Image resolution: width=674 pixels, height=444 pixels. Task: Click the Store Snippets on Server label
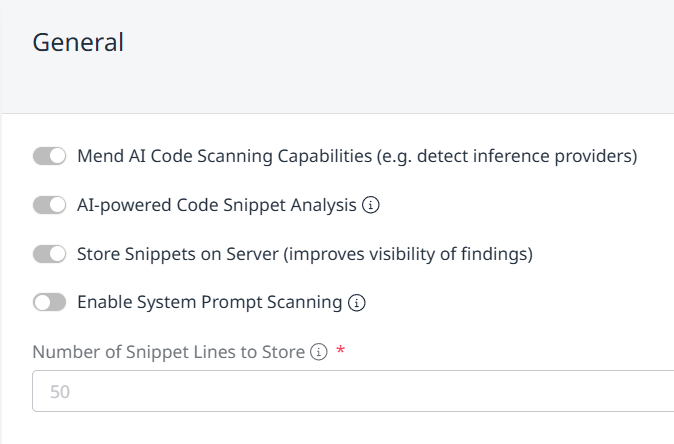click(x=178, y=254)
